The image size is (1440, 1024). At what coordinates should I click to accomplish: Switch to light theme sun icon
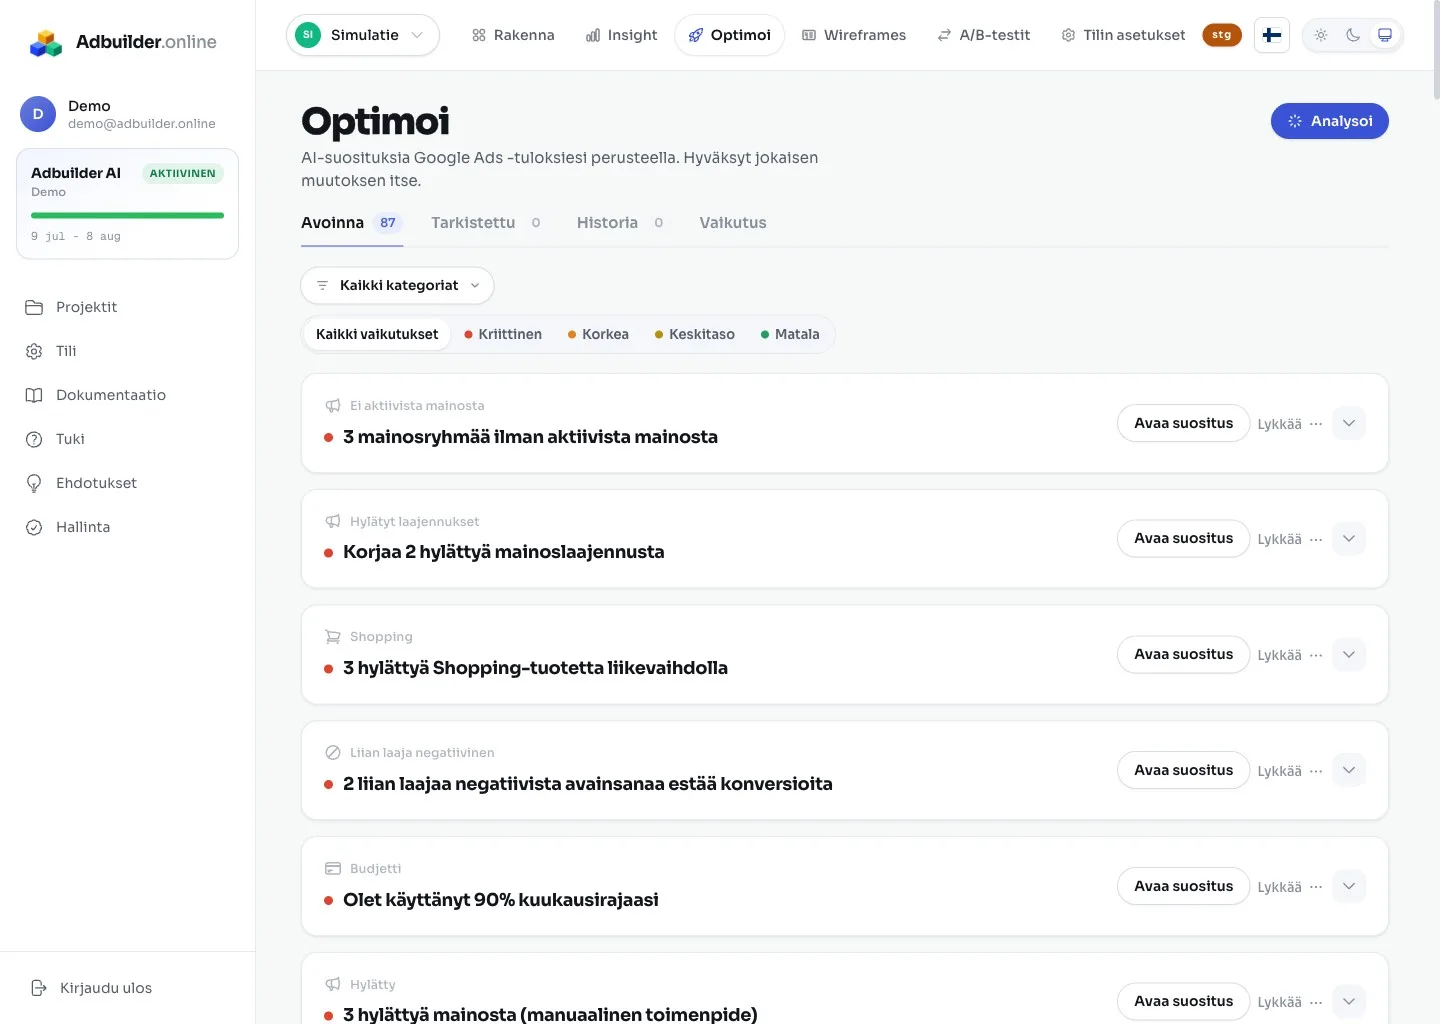click(1321, 35)
